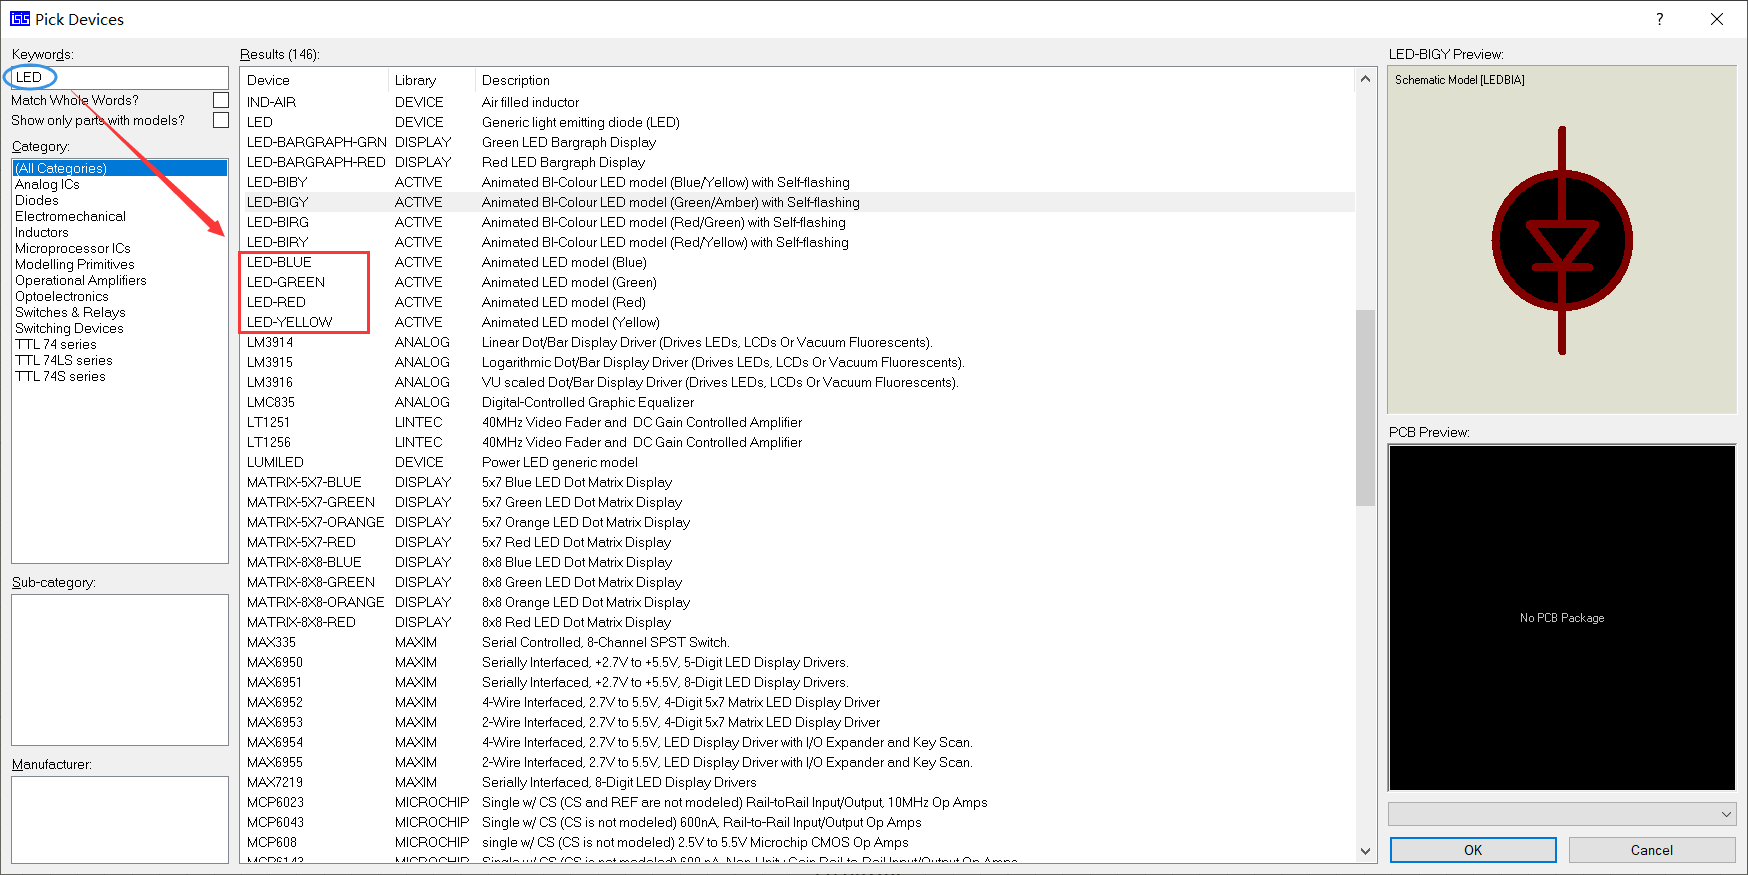
Task: Select LM3914 device row
Action: click(x=798, y=342)
